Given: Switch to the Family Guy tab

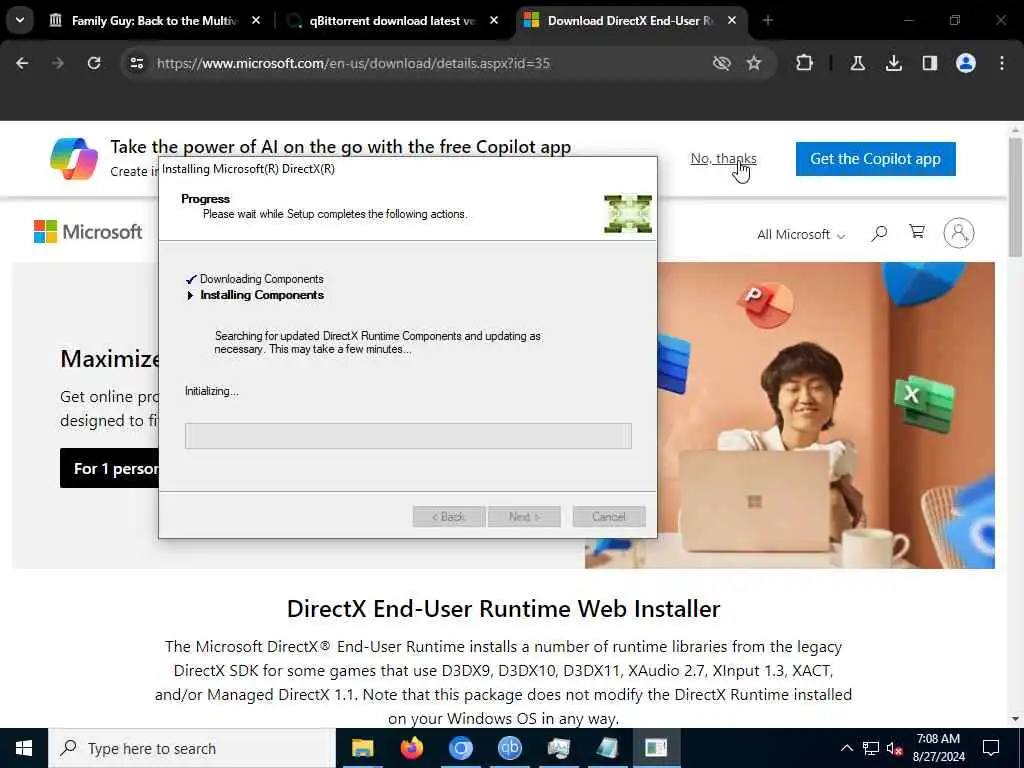Looking at the screenshot, I should [155, 21].
